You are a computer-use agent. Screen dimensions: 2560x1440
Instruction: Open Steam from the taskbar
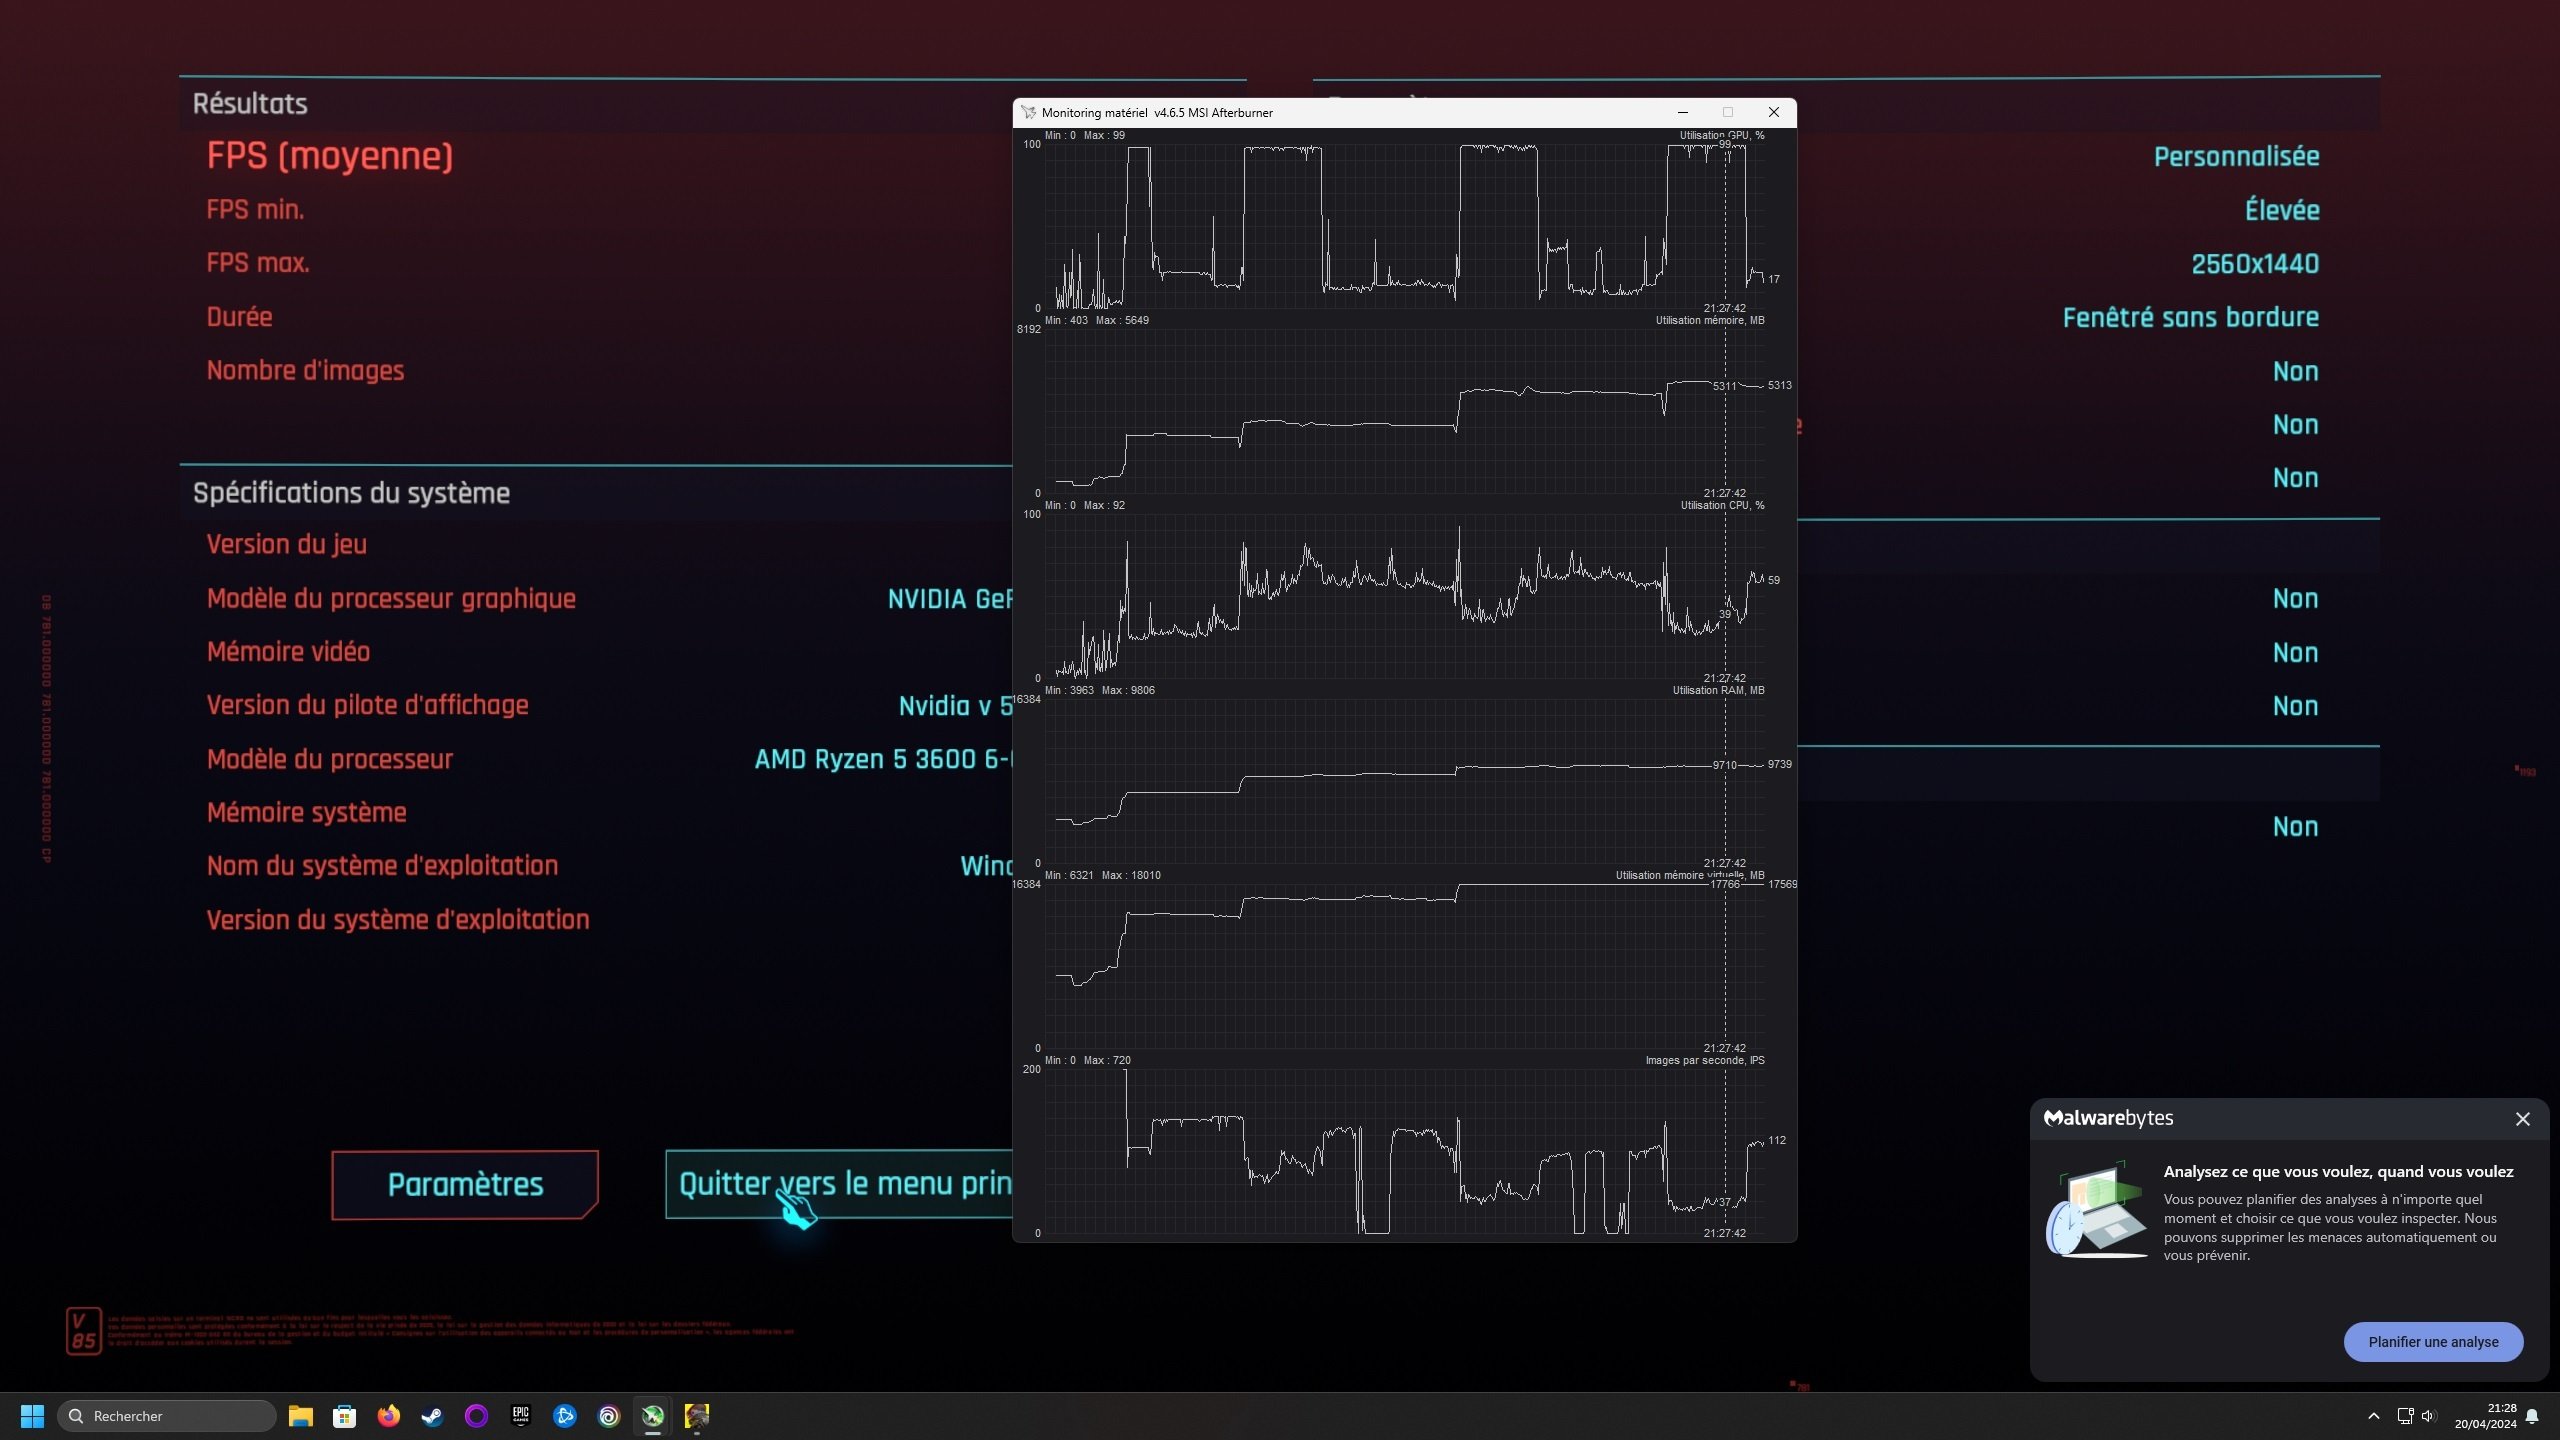pyautogui.click(x=433, y=1416)
